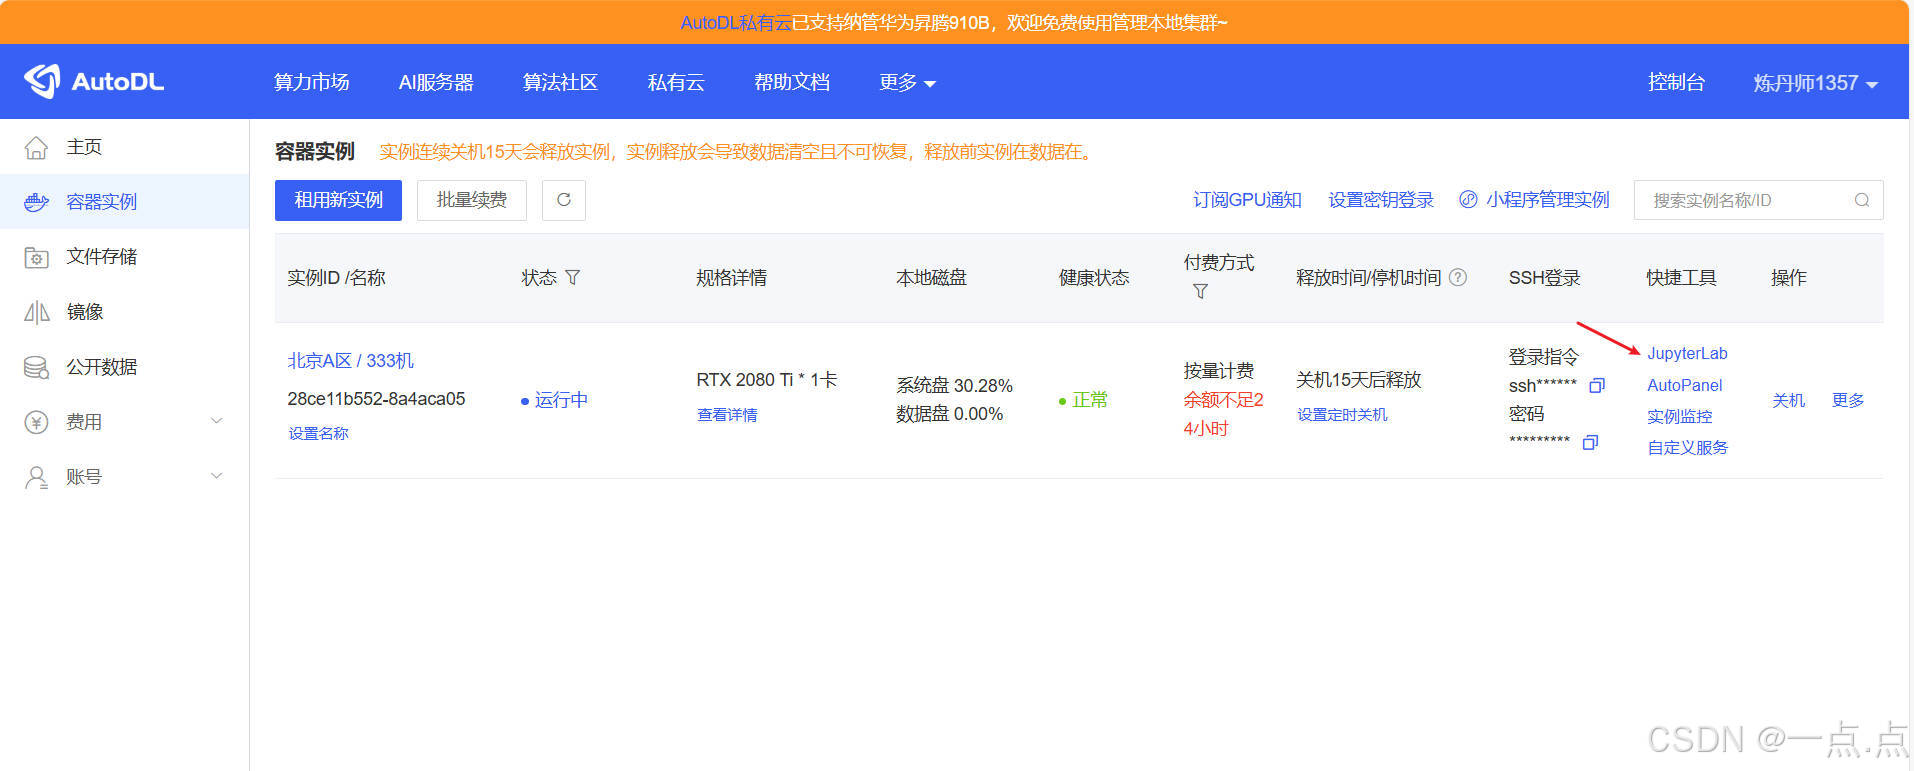Click 关机 to shut down instance

point(1789,400)
